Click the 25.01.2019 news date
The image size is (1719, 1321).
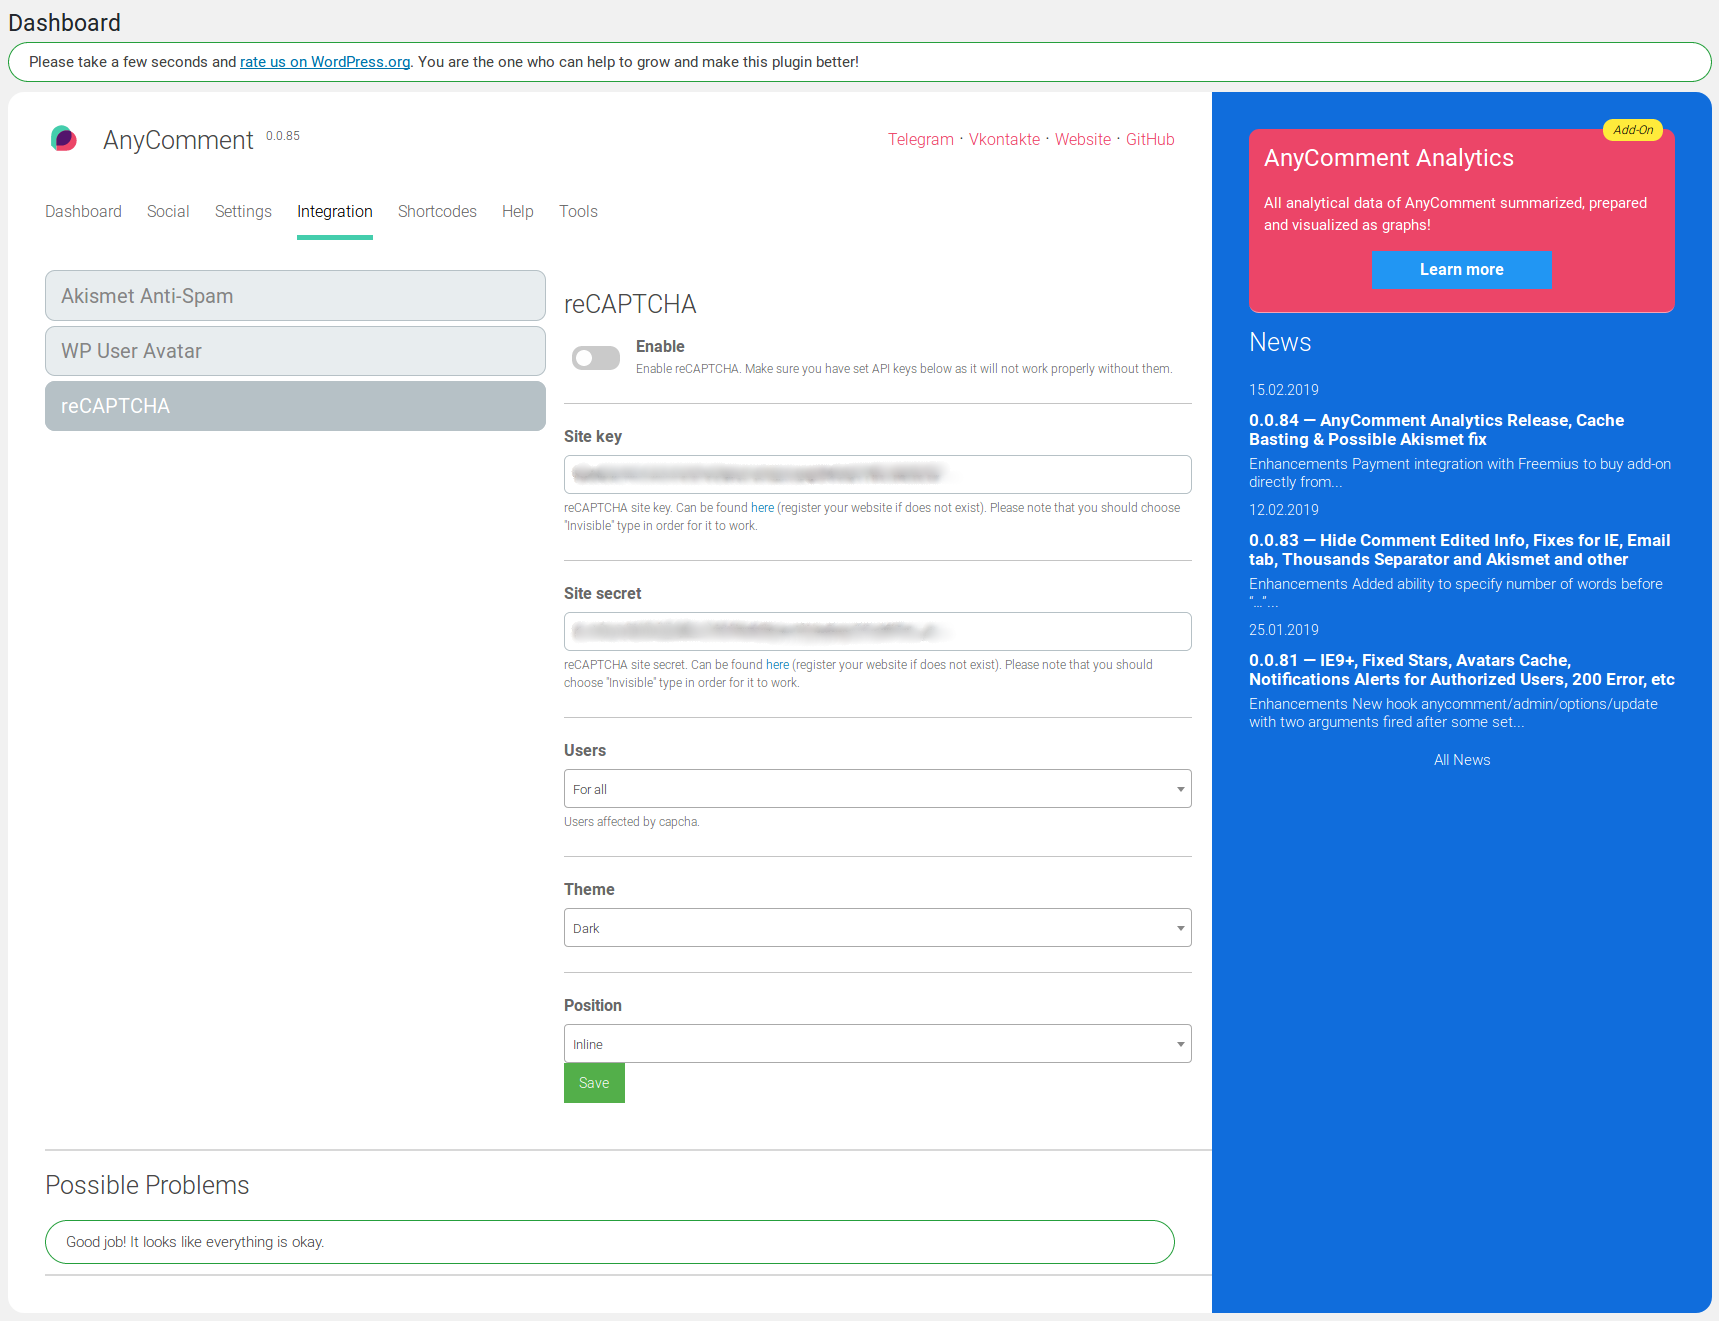click(x=1283, y=630)
